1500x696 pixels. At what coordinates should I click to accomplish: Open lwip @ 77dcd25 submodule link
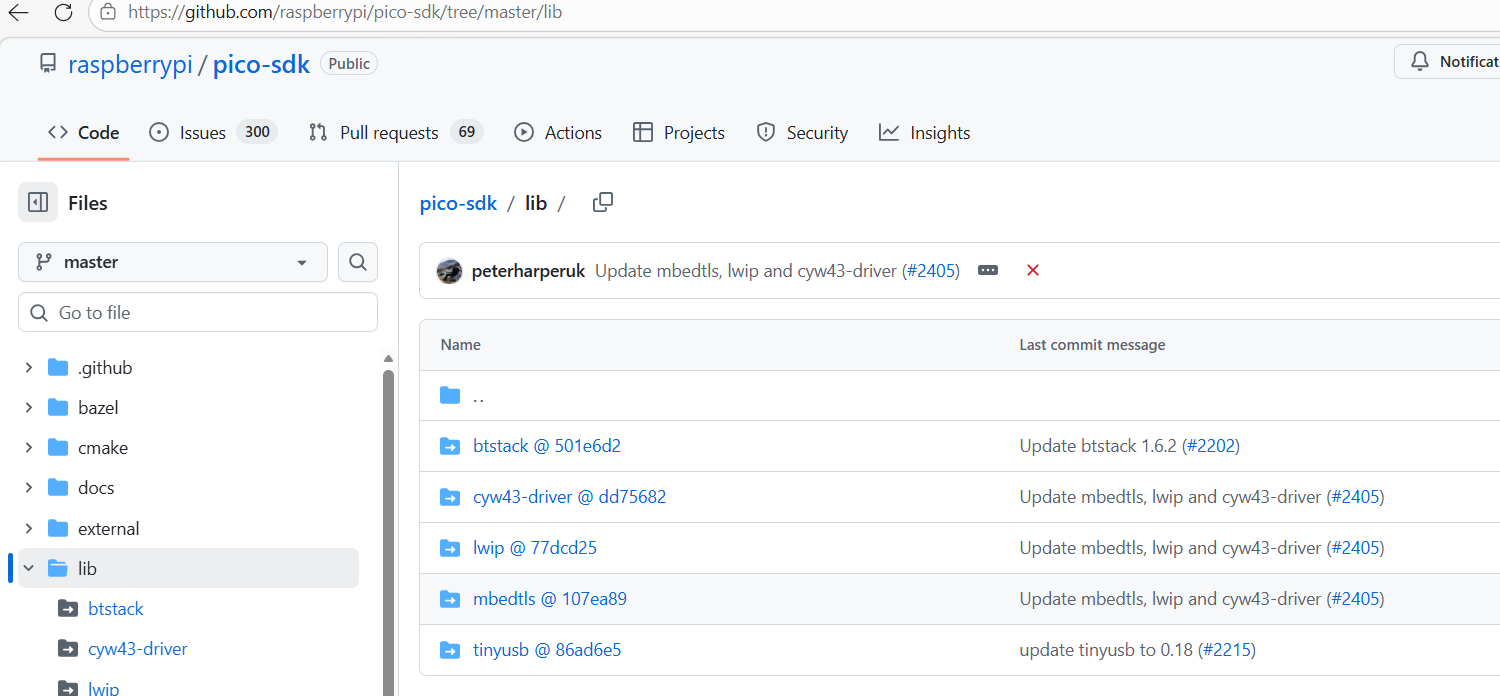click(x=535, y=548)
